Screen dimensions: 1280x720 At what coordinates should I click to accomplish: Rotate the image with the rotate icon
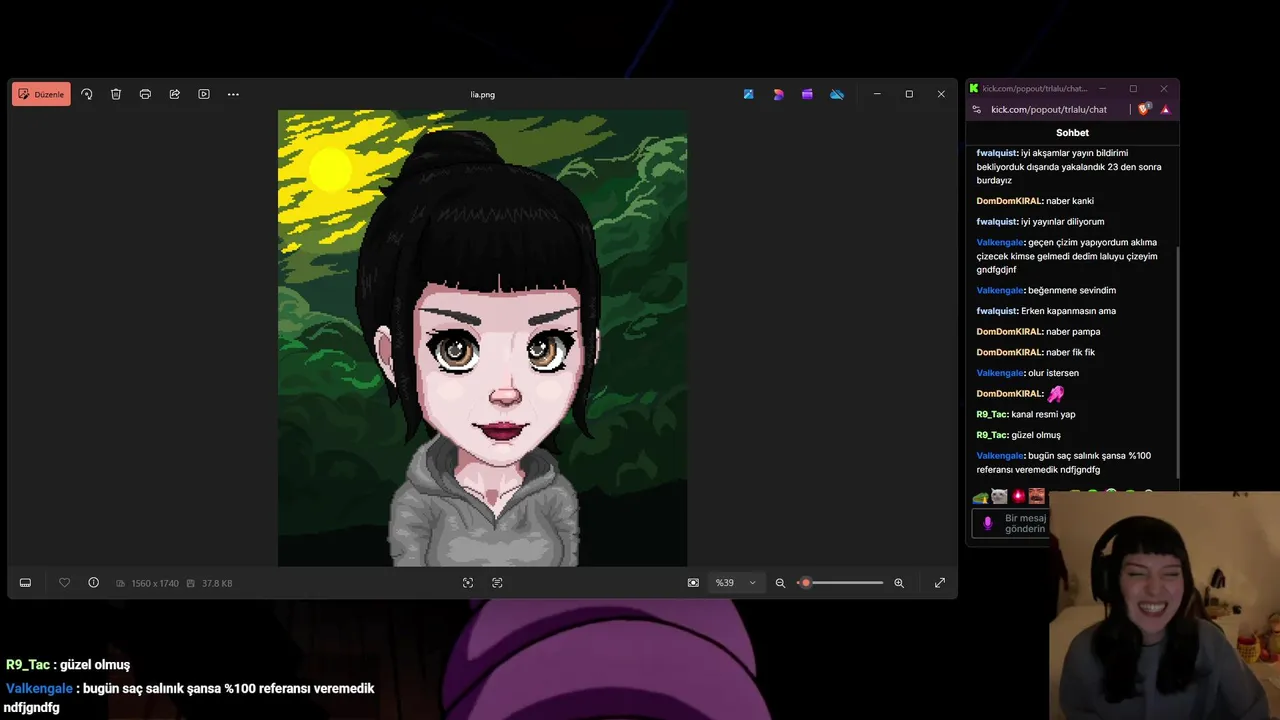coord(87,94)
